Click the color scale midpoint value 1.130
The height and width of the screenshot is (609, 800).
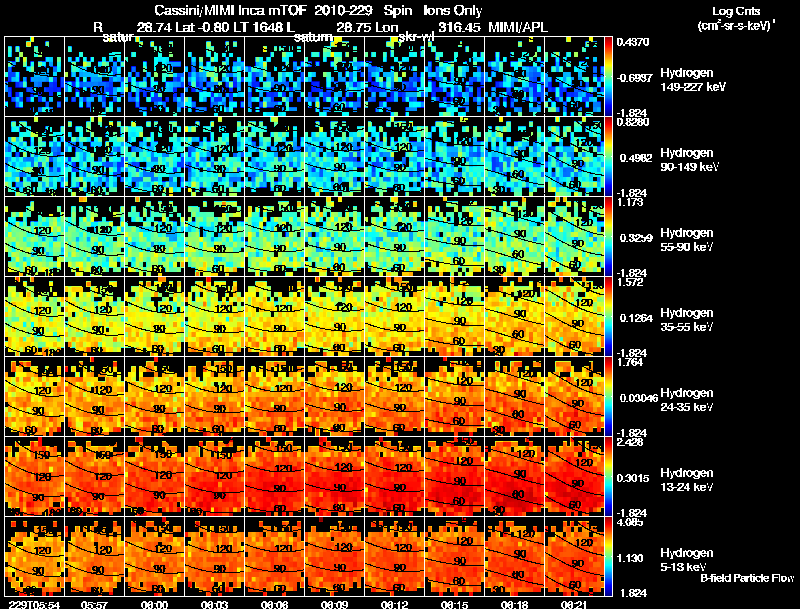(x=630, y=559)
